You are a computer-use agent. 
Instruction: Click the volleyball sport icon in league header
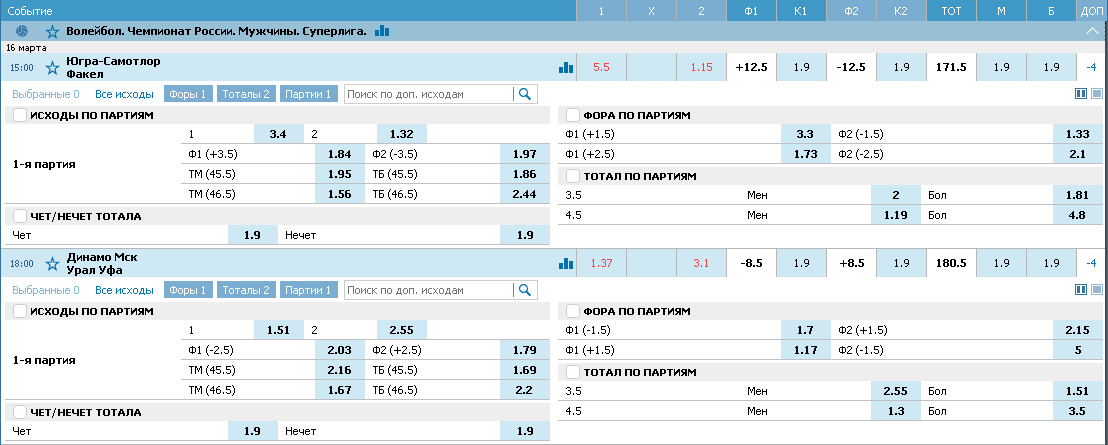(22, 31)
